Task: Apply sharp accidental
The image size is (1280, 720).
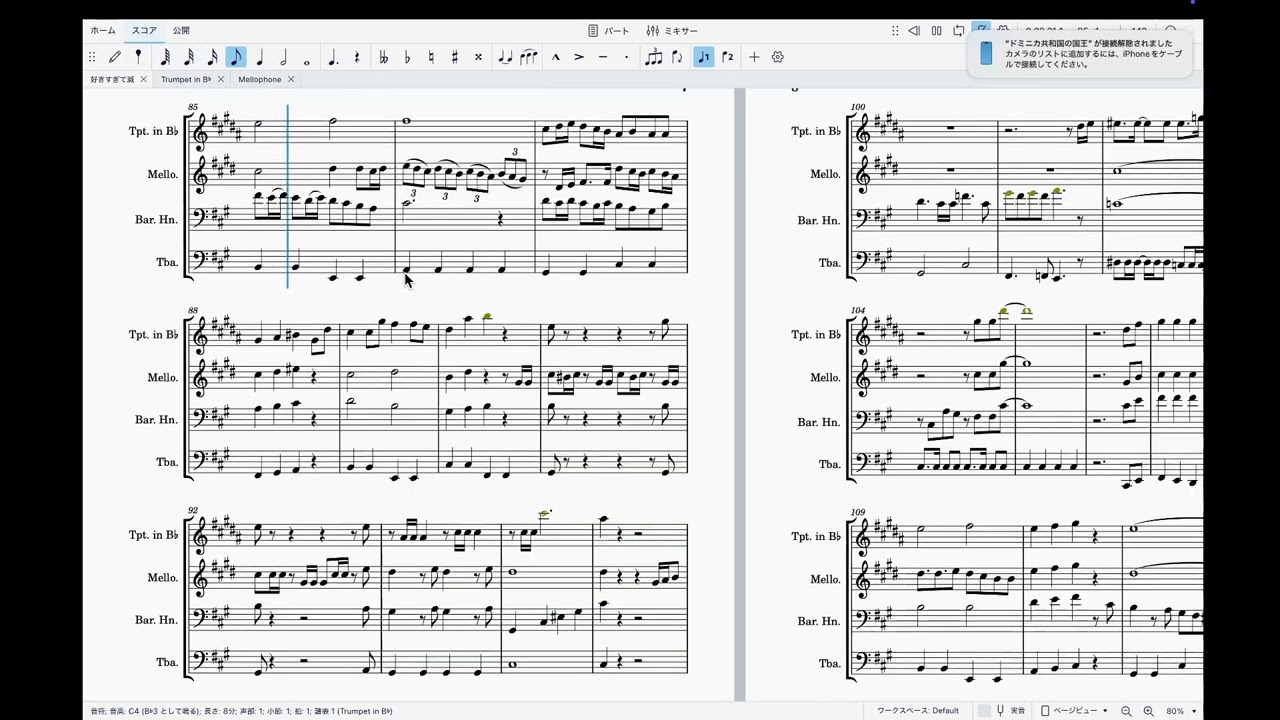Action: point(454,57)
